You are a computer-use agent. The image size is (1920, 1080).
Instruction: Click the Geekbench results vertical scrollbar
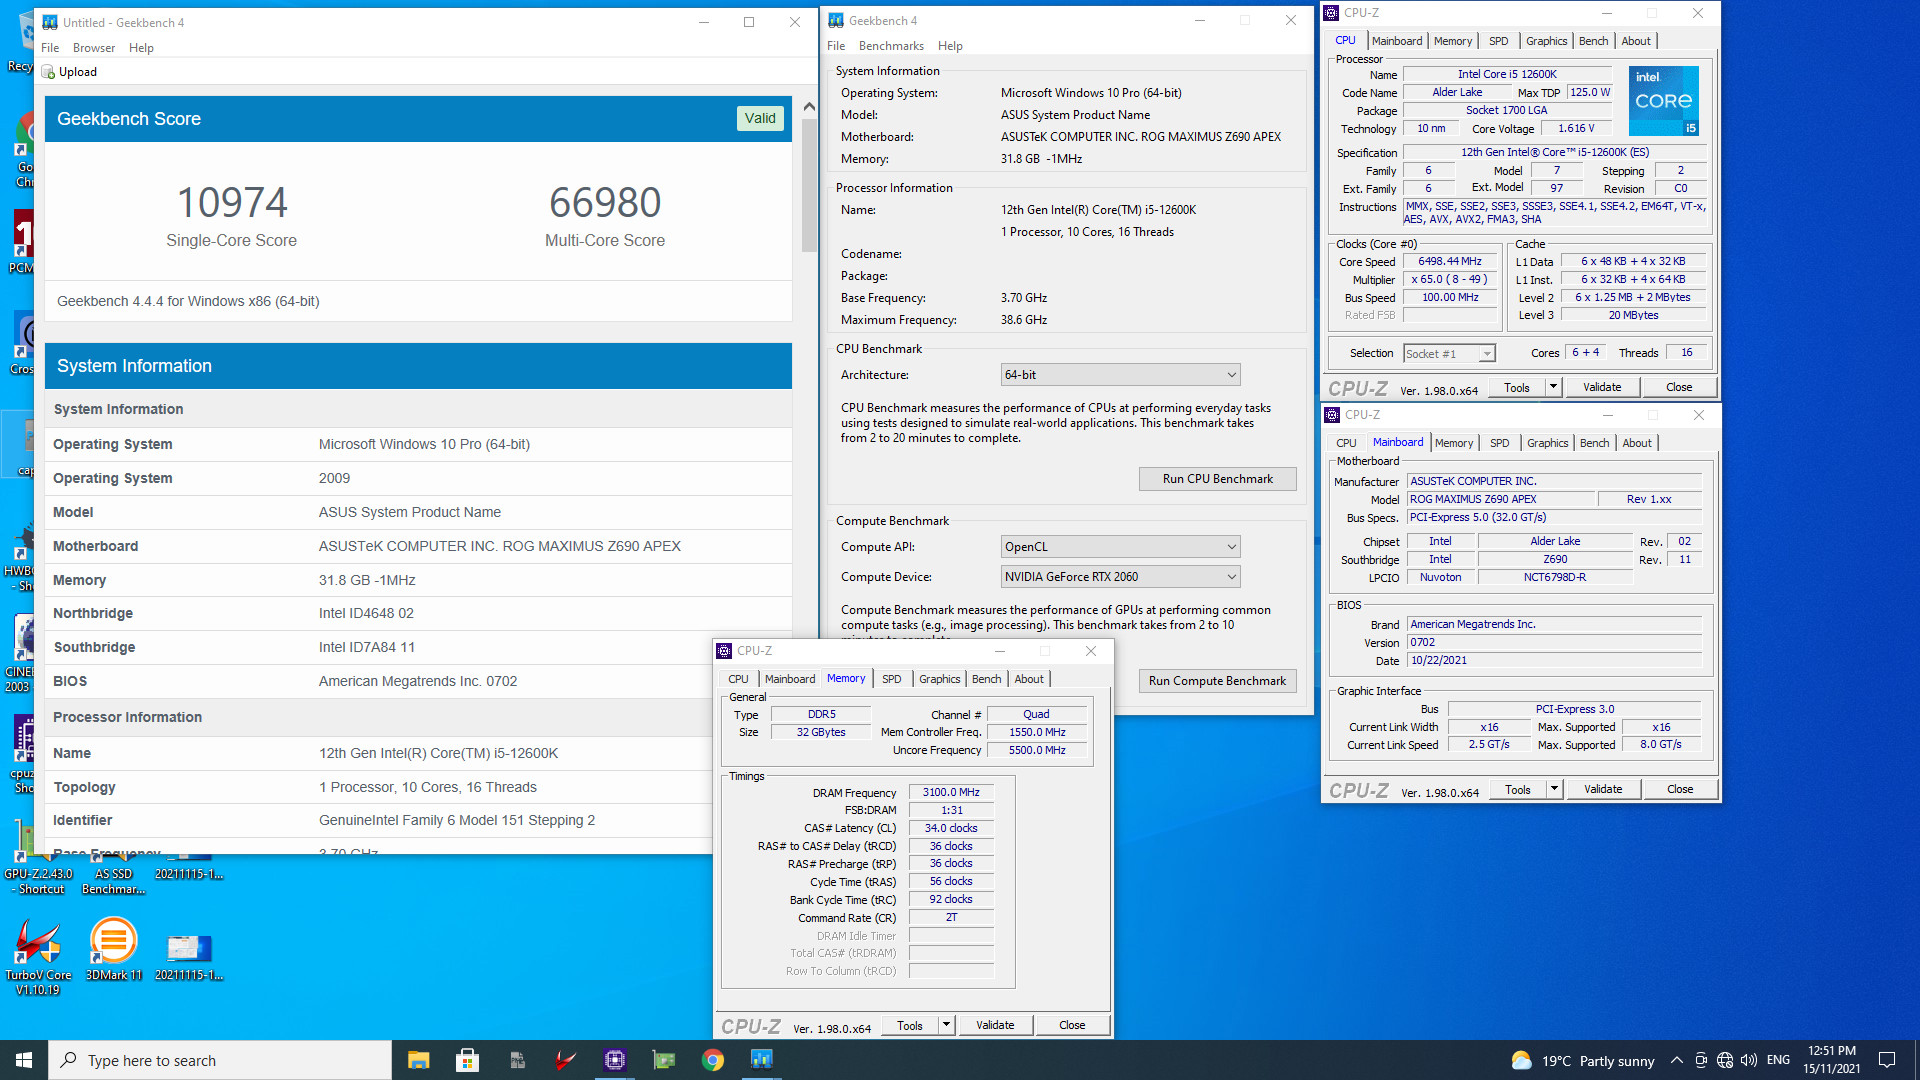809,185
